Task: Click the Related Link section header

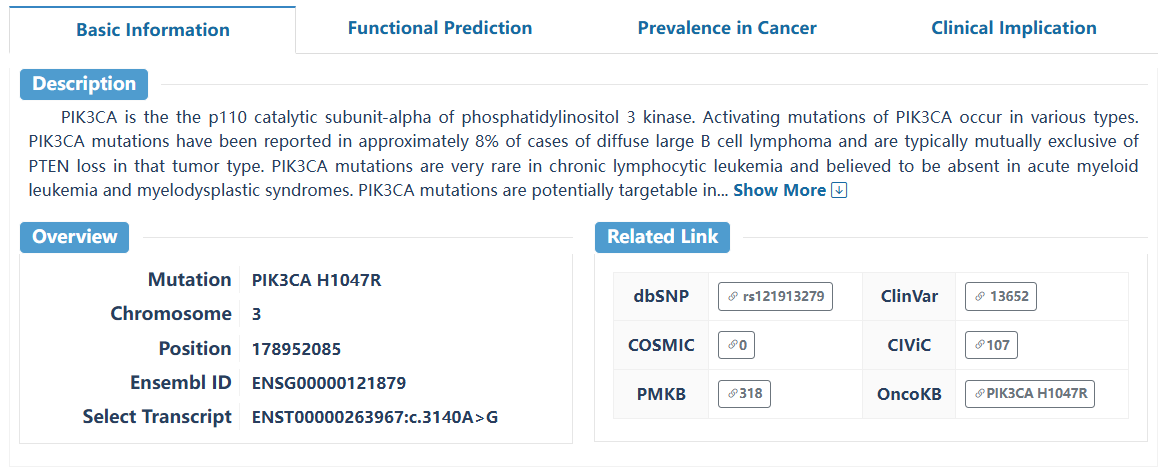Action: (x=663, y=237)
